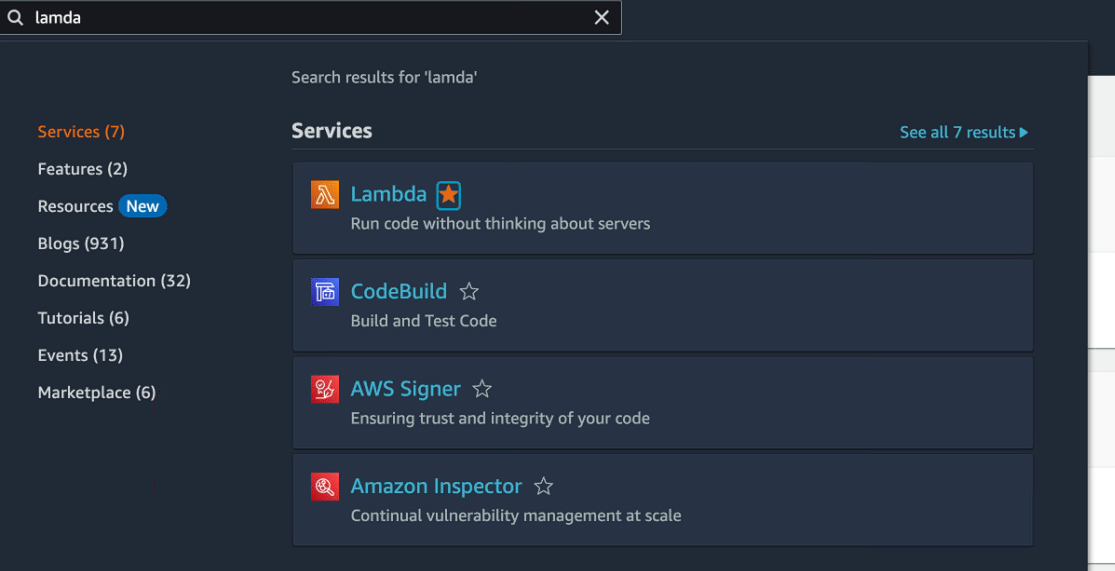Open the Lambda service icon
Screen dimensions: 1115x571
click(325, 194)
